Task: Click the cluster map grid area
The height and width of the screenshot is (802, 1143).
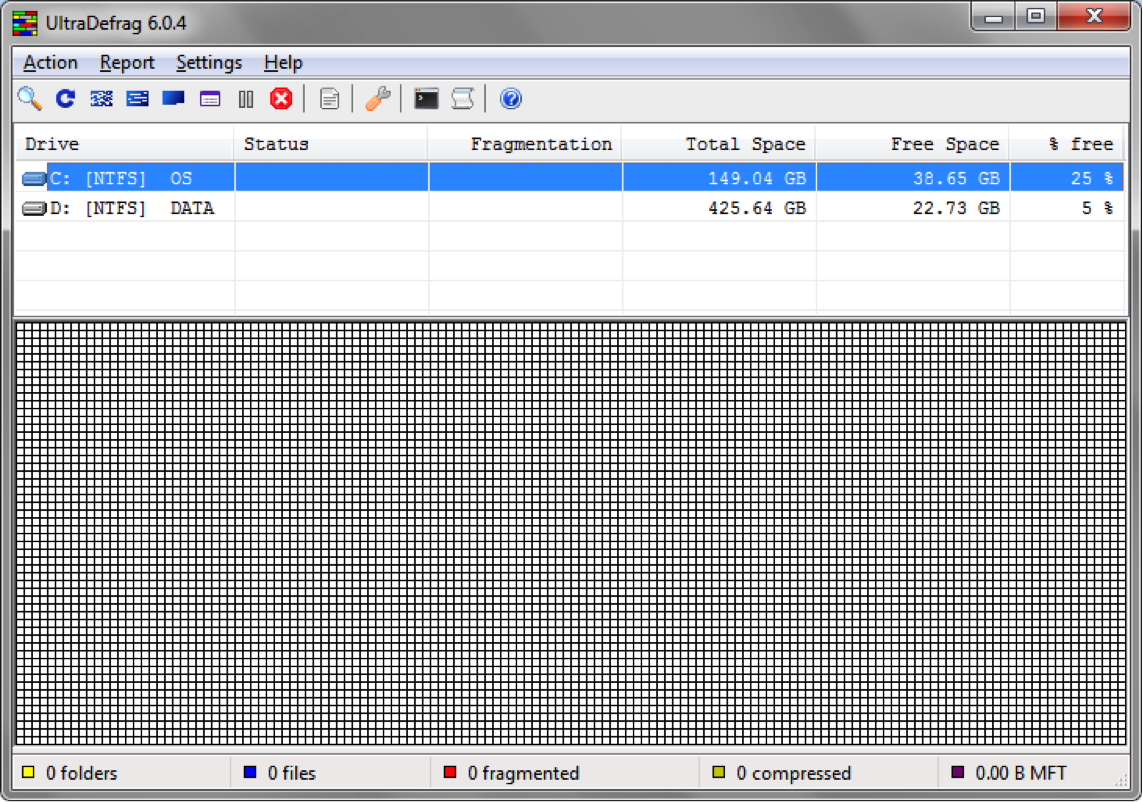Action: (x=571, y=534)
